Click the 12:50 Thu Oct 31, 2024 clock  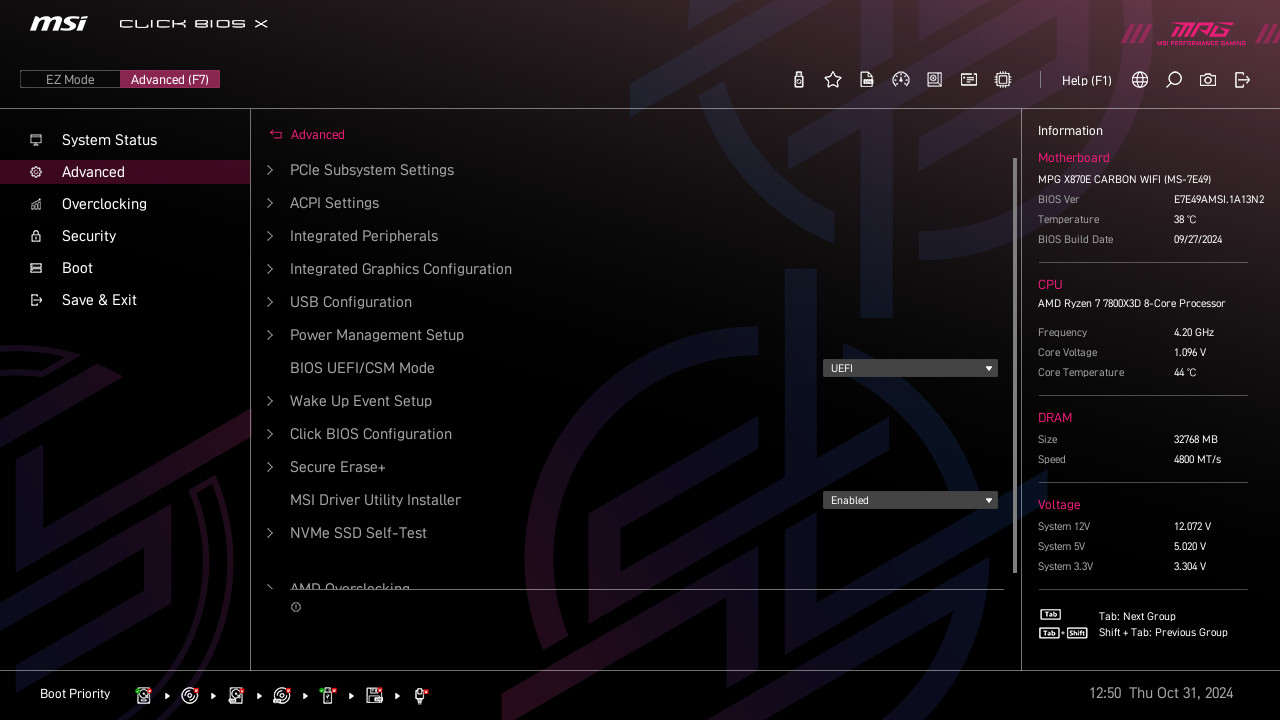[x=1161, y=693]
